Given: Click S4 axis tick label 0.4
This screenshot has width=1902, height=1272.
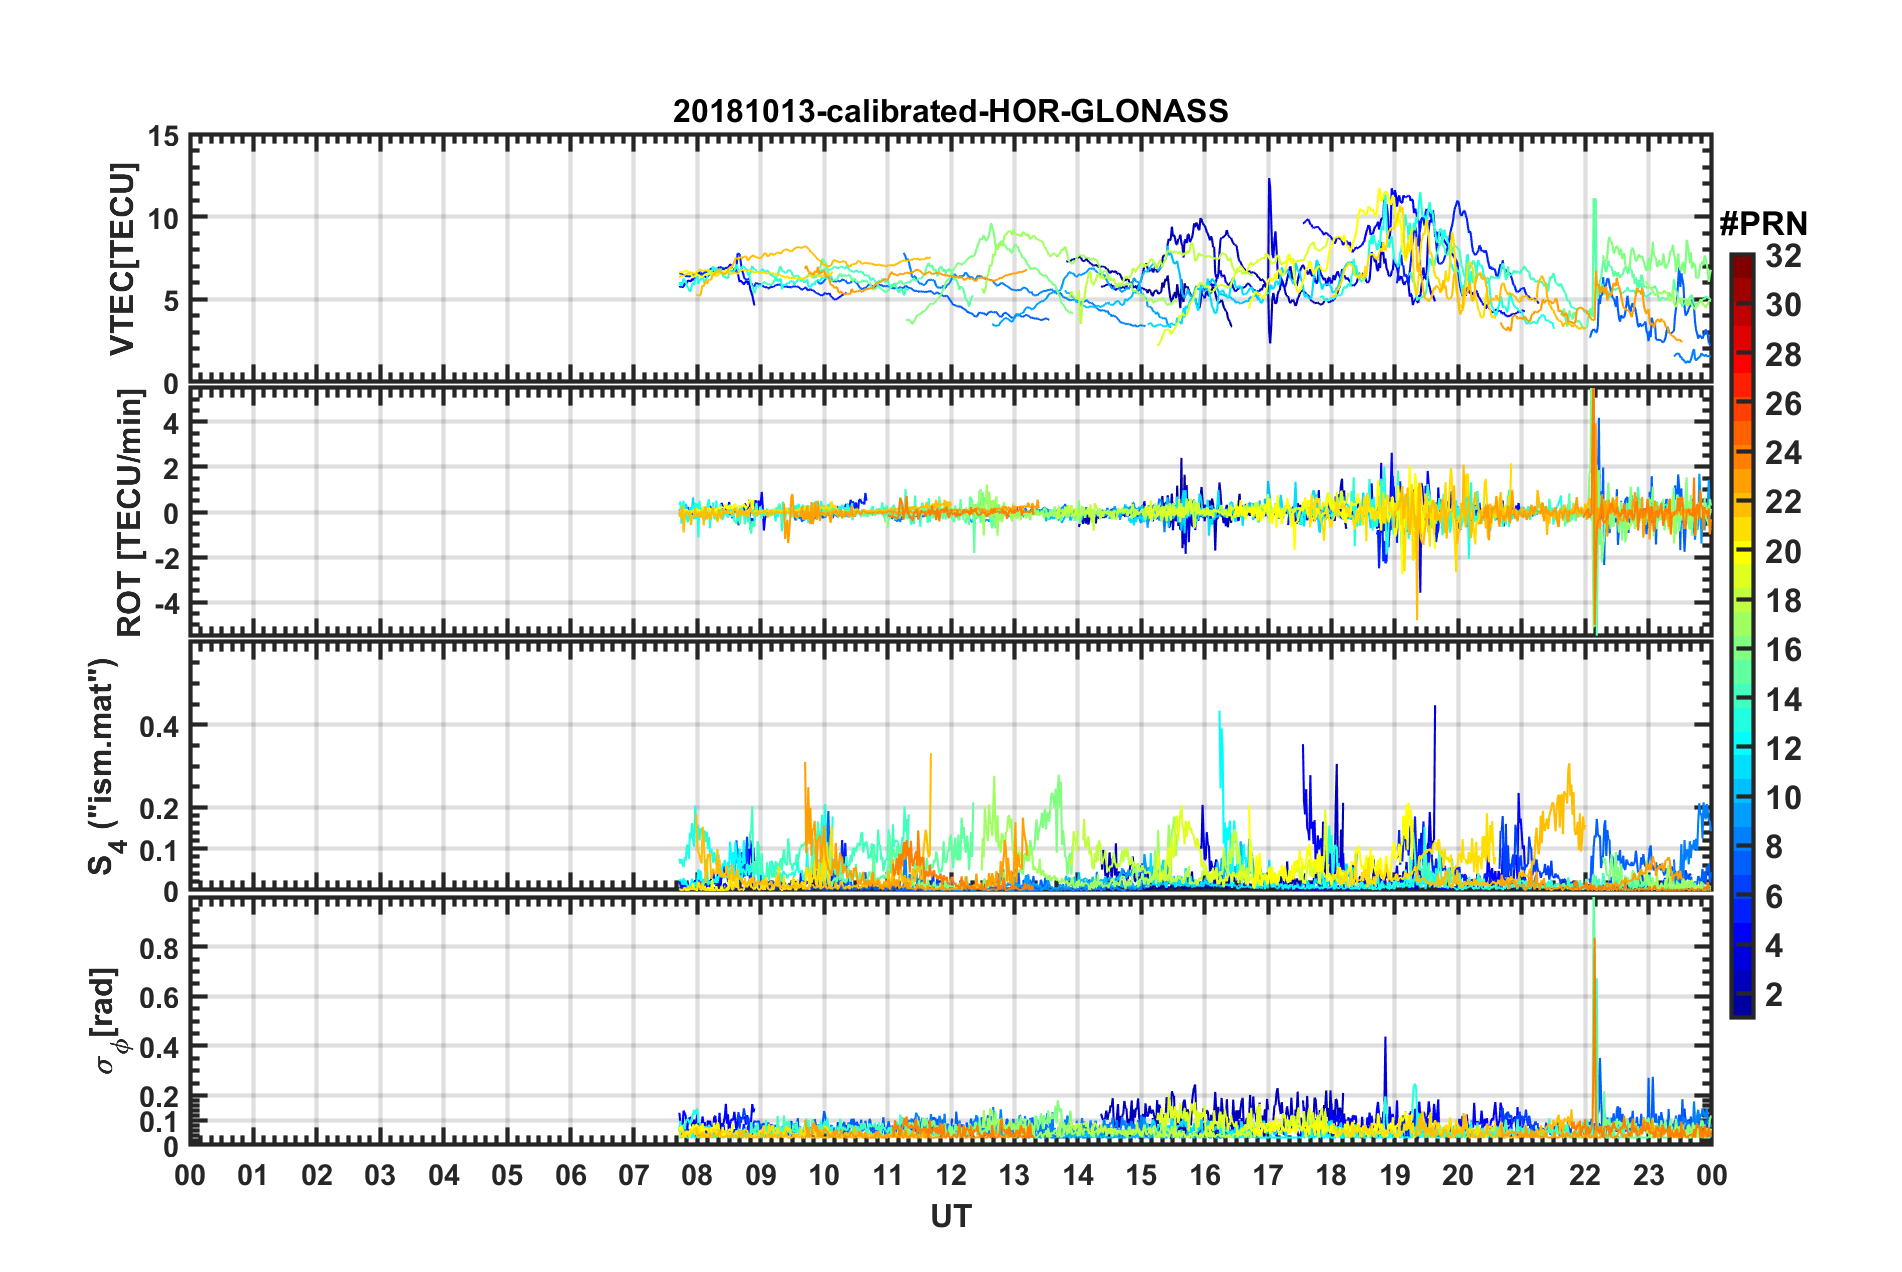Looking at the screenshot, I should click(x=160, y=727).
